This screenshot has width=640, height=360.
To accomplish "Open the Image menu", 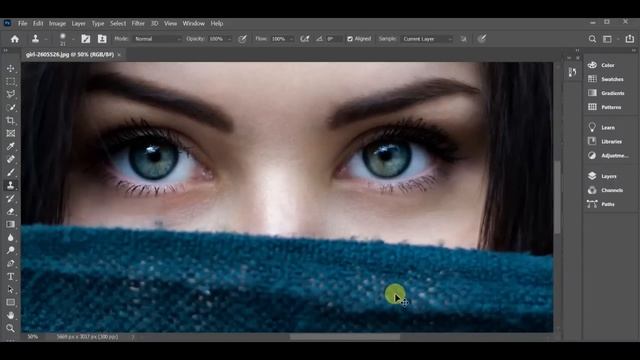I will point(58,23).
